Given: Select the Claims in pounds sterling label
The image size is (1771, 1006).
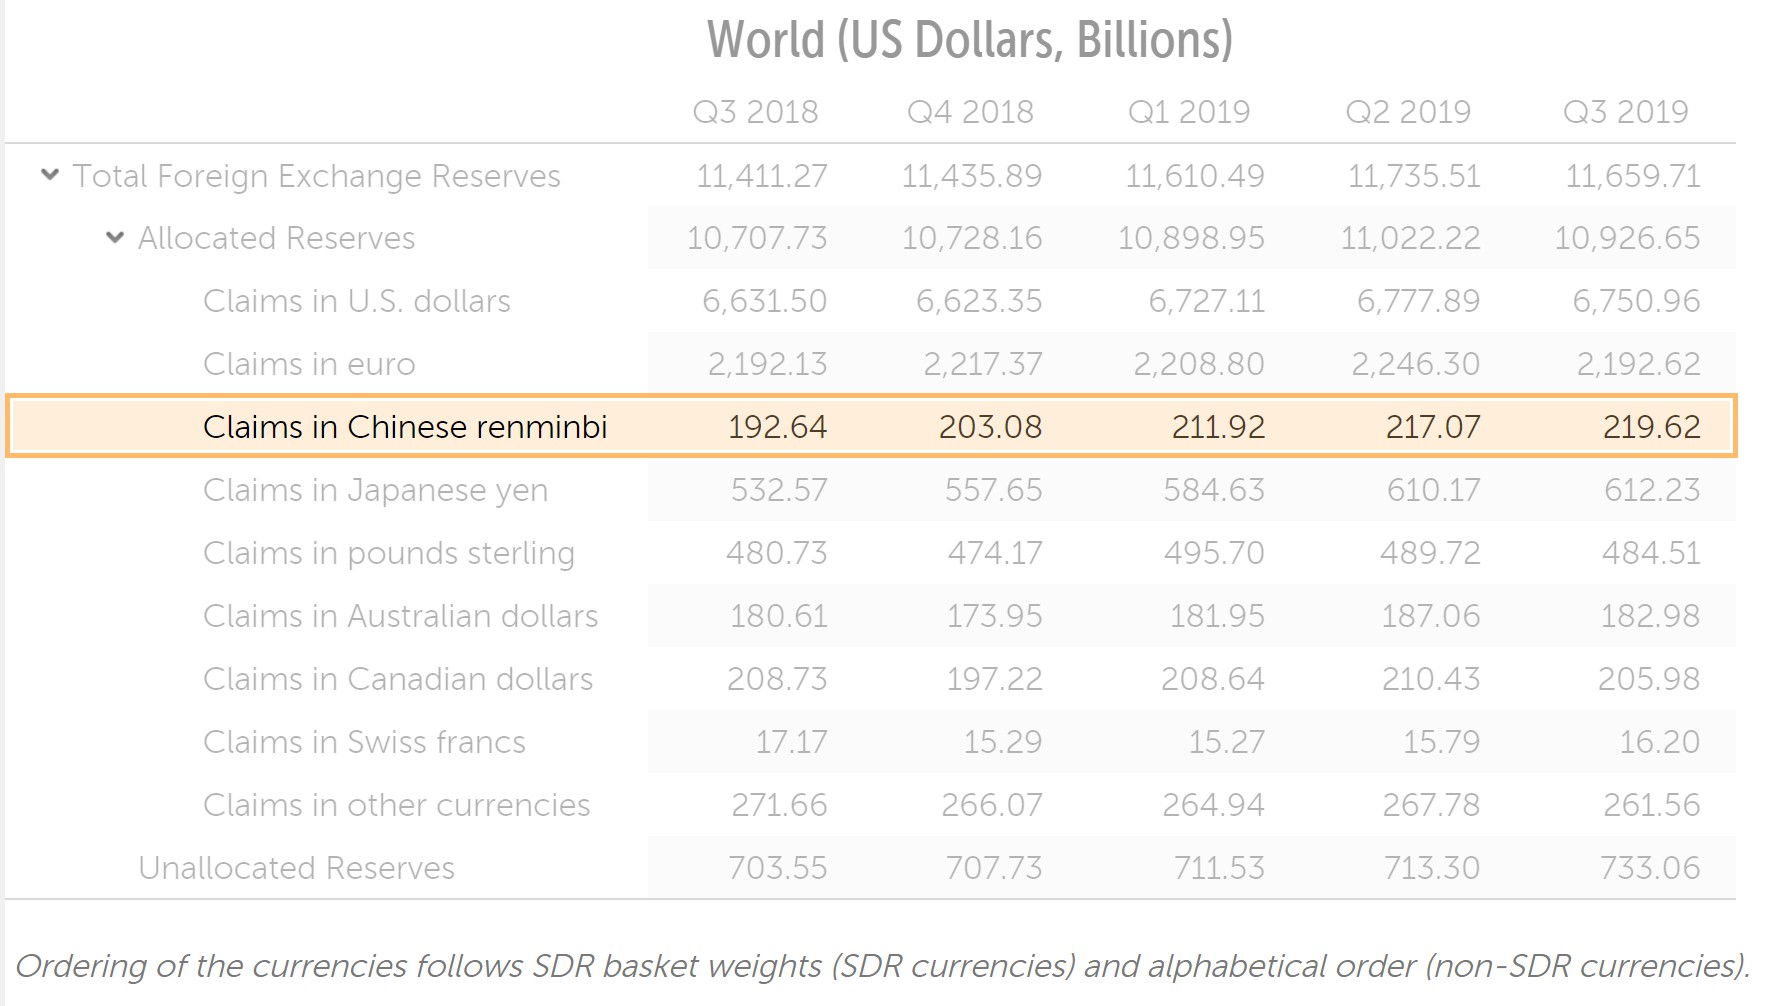Looking at the screenshot, I should point(388,553).
